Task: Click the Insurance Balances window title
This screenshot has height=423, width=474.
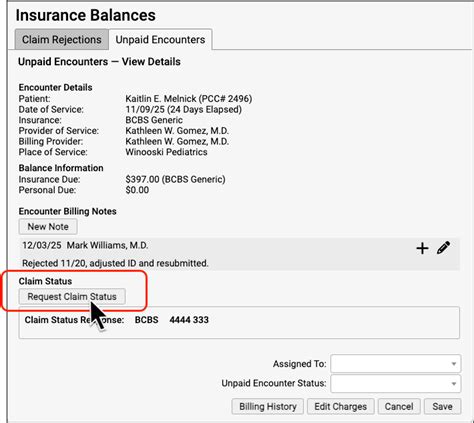Action: click(x=86, y=15)
